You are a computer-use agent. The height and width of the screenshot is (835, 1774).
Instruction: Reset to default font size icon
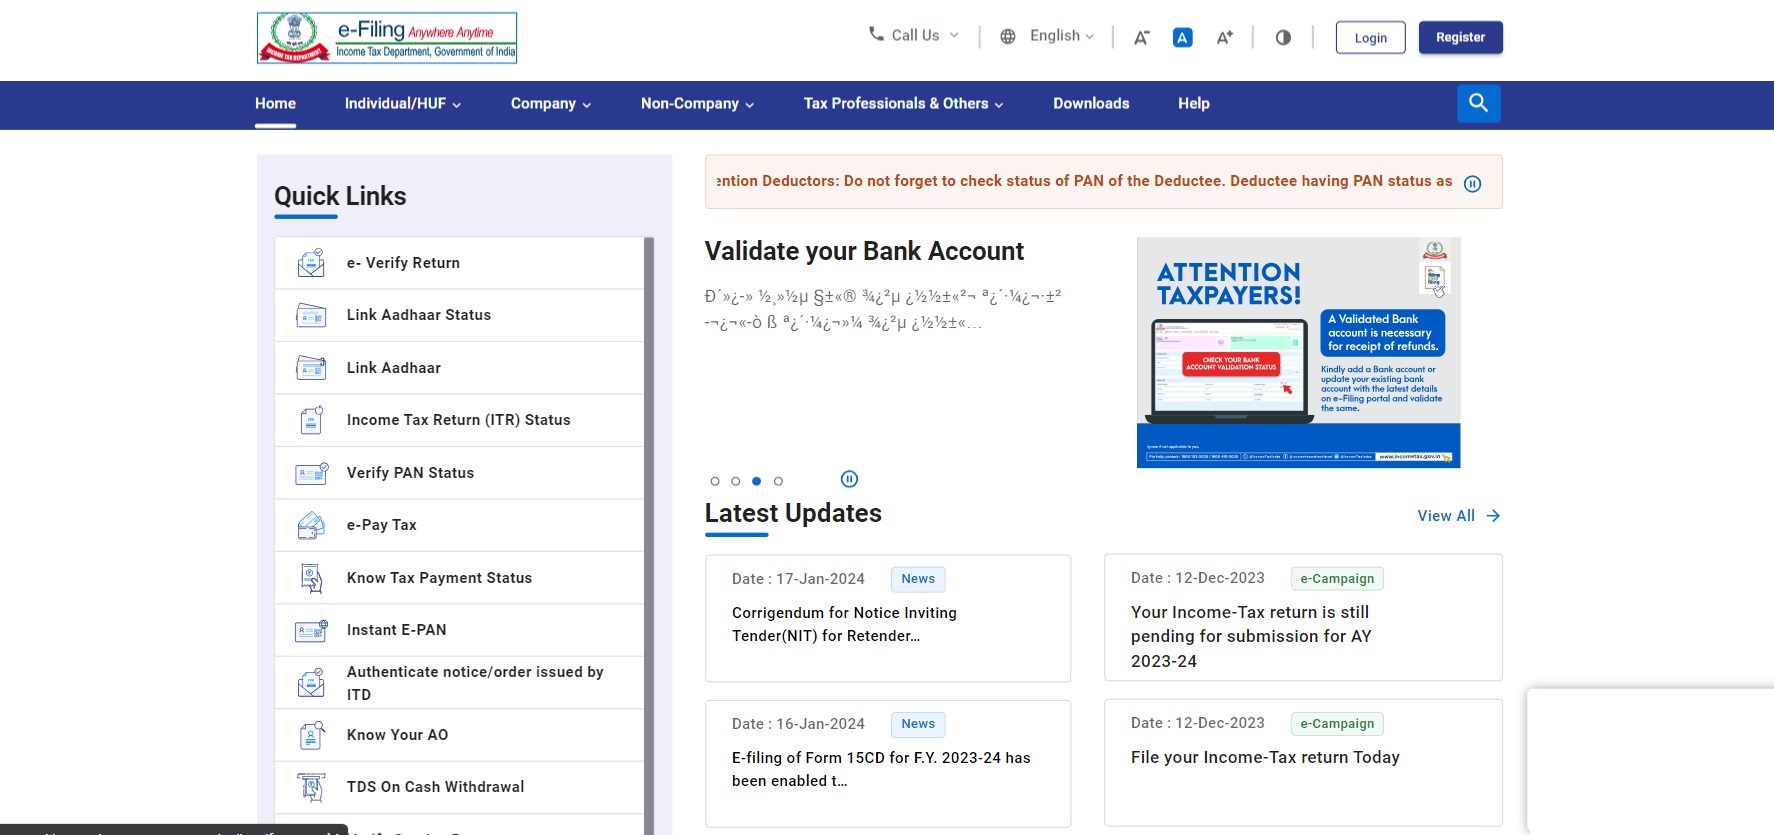1182,38
